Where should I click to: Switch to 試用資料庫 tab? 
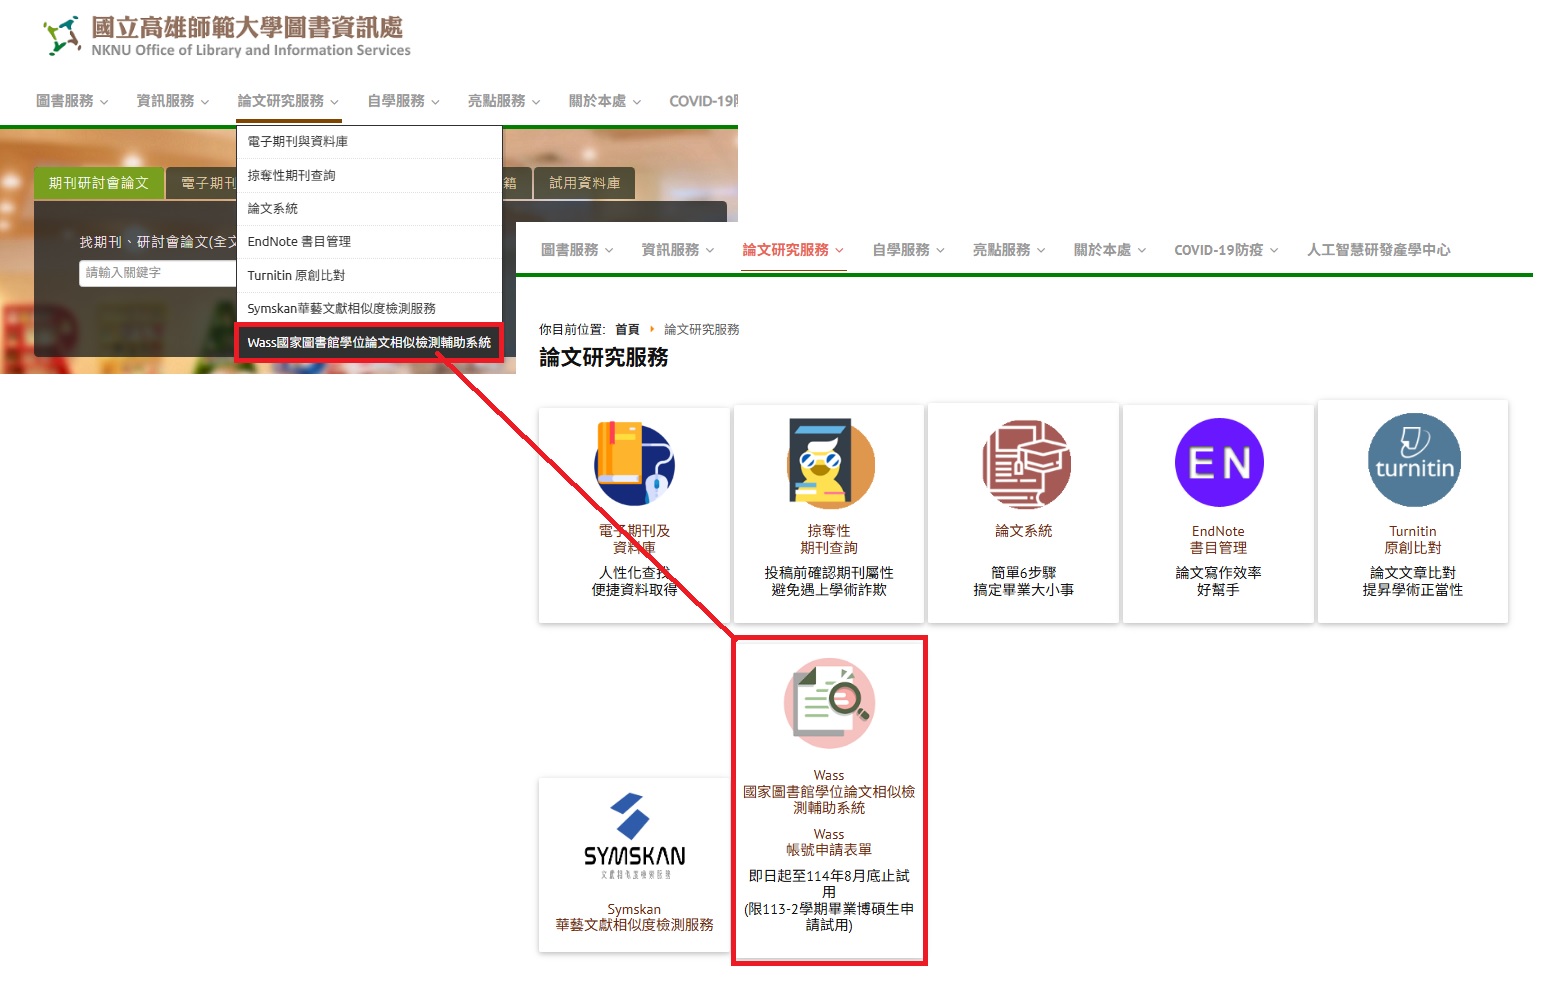[x=585, y=183]
